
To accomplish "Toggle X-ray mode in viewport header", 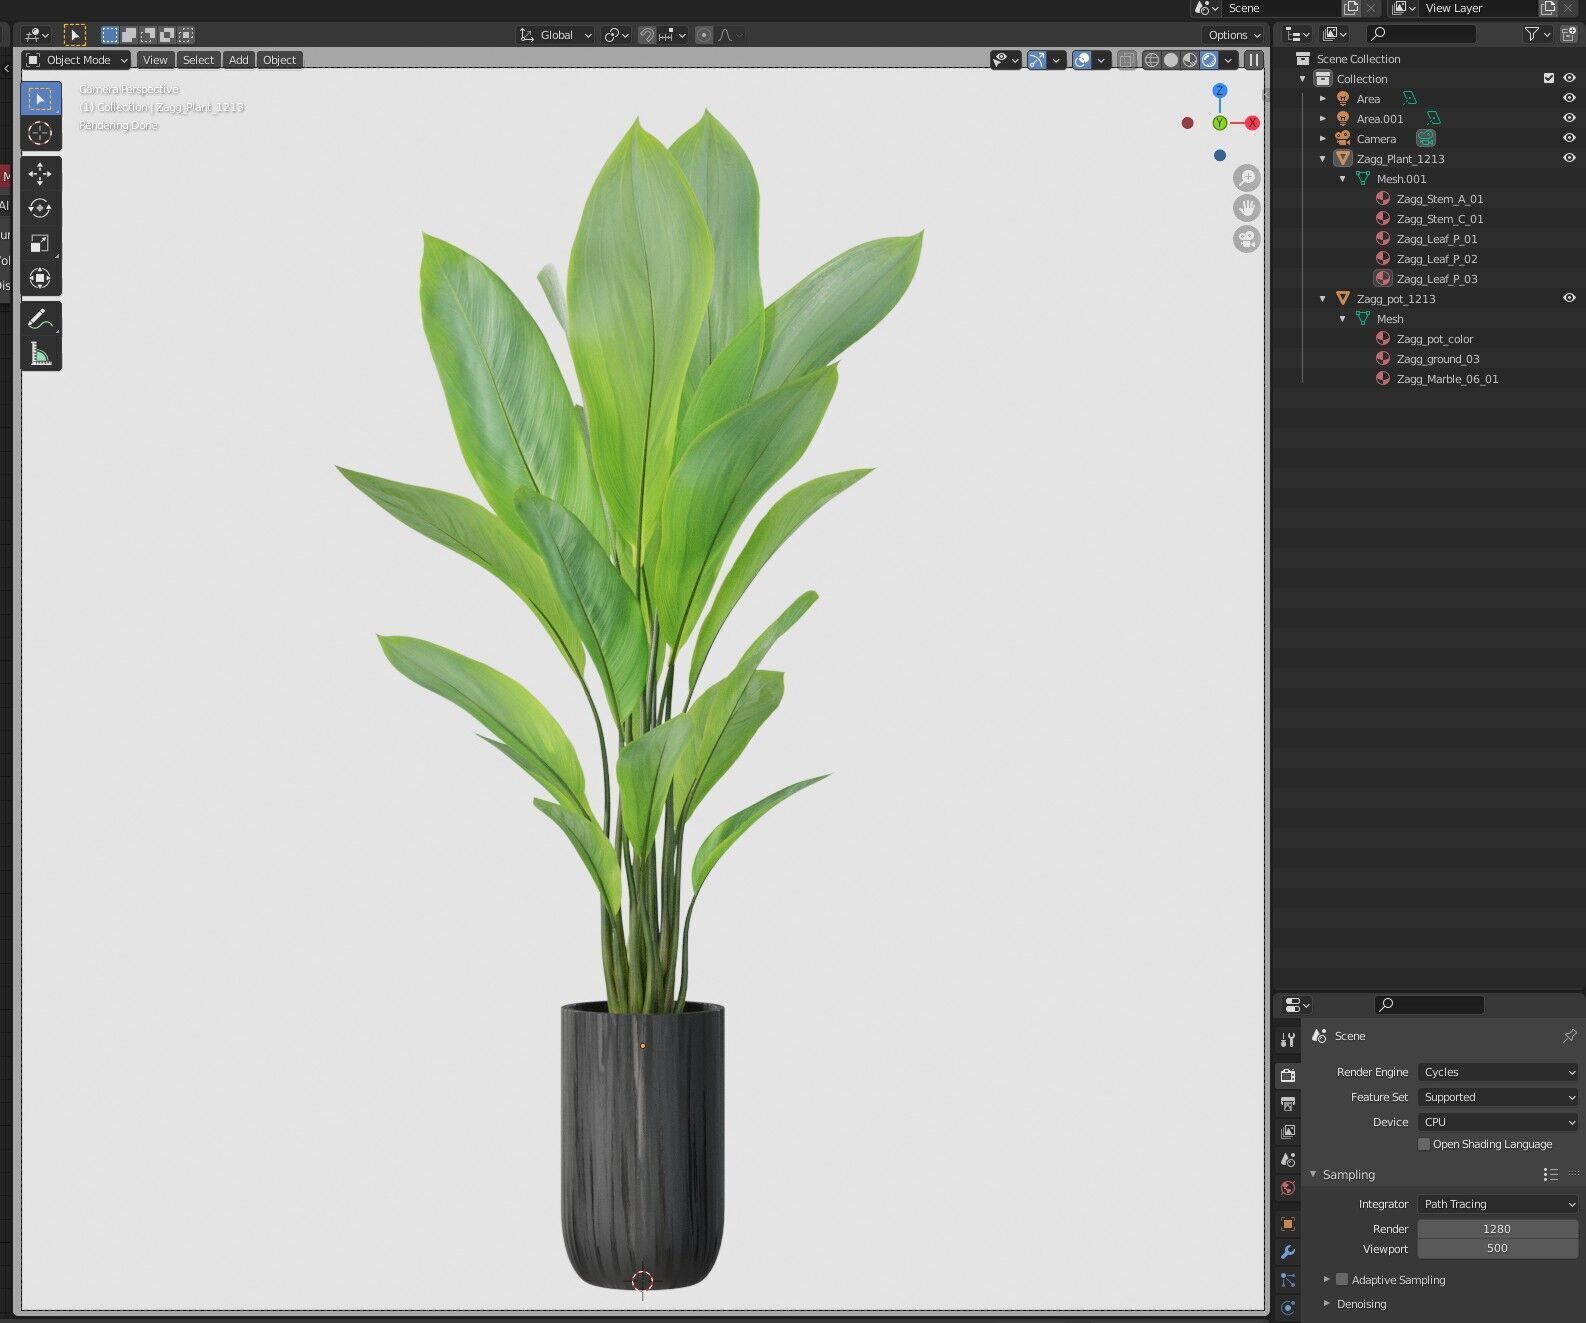I will coord(1127,60).
